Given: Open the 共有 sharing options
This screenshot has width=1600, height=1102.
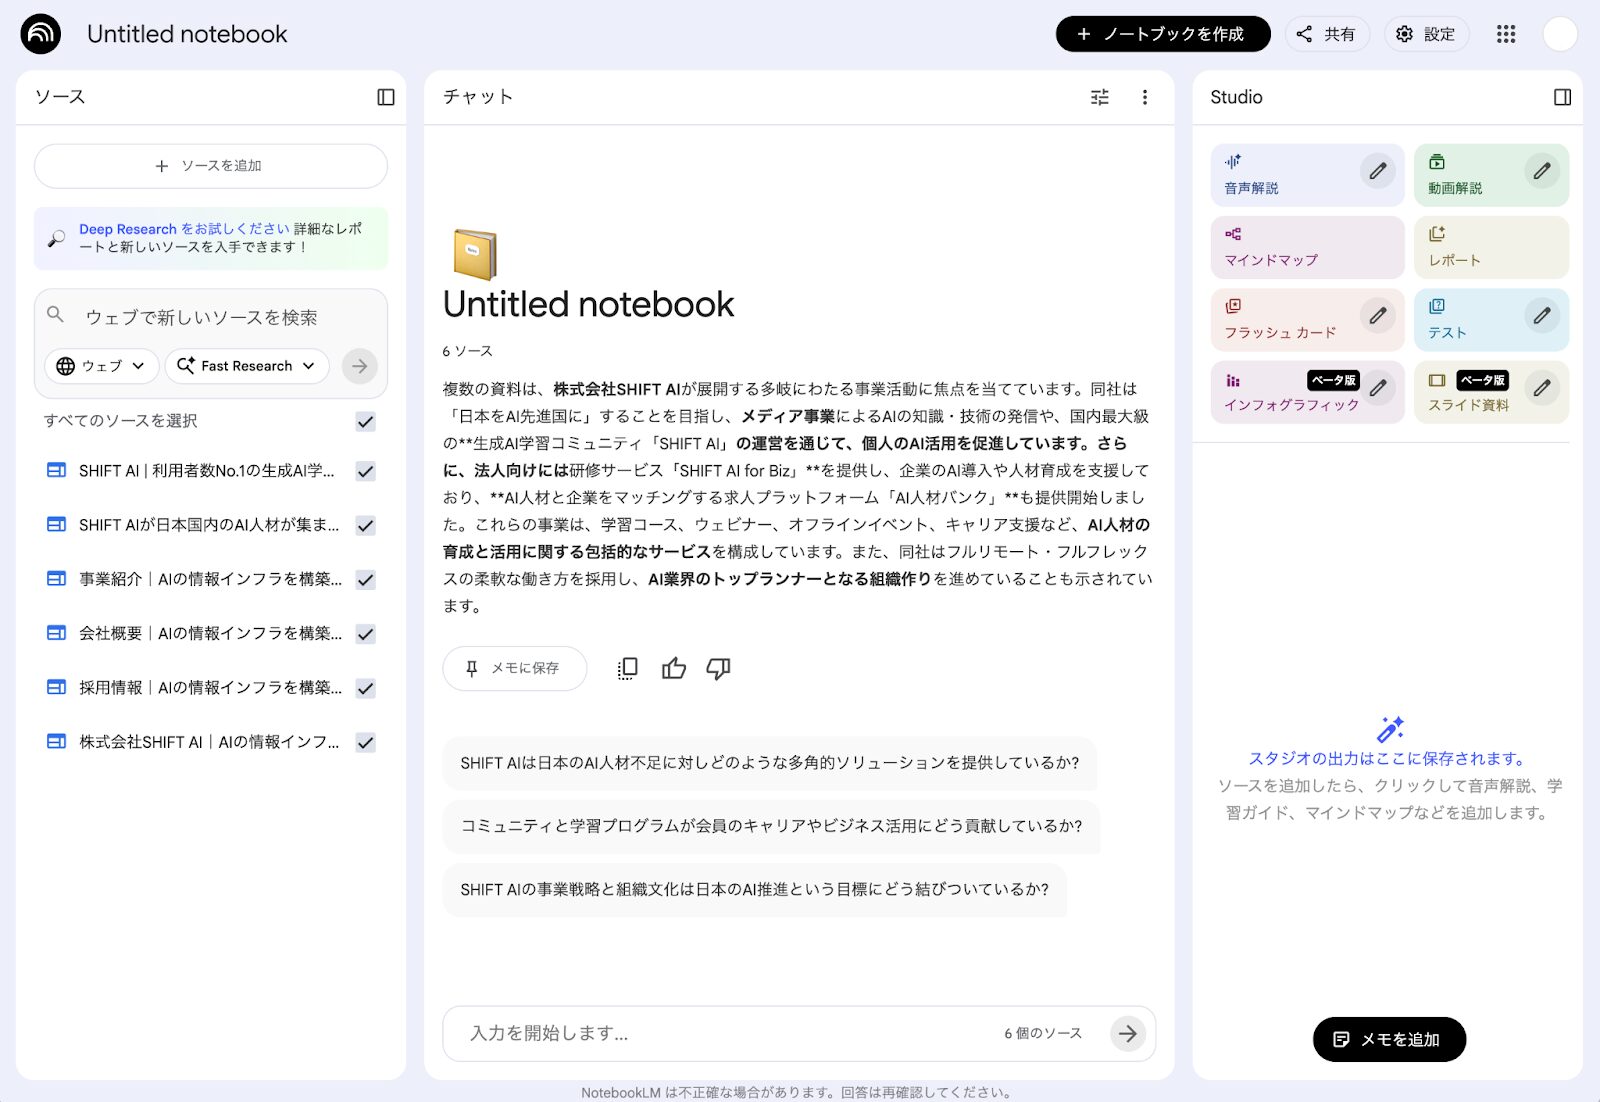Looking at the screenshot, I should (1327, 33).
